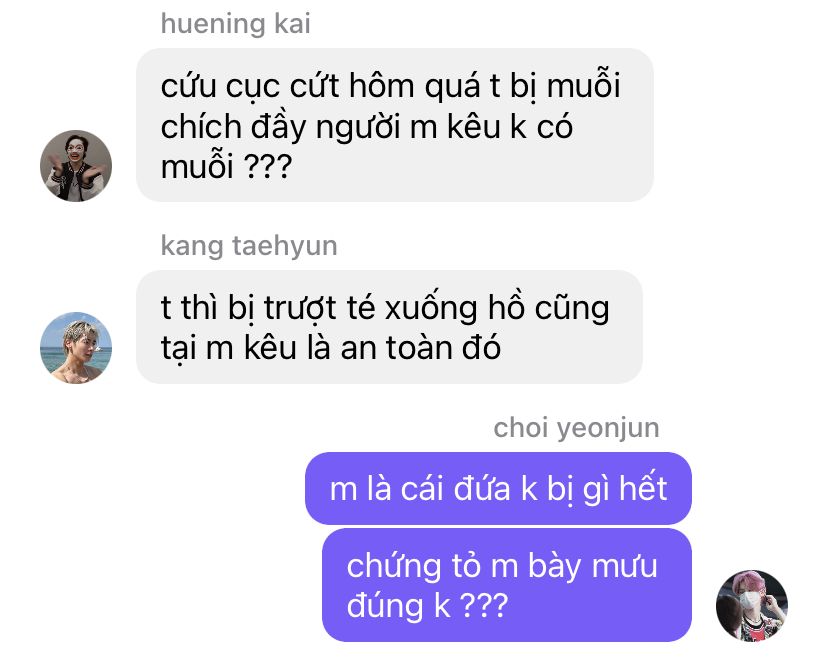Select the line "chích đầy người m kêu k có"
The width and height of the screenshot is (828, 663).
pos(366,127)
